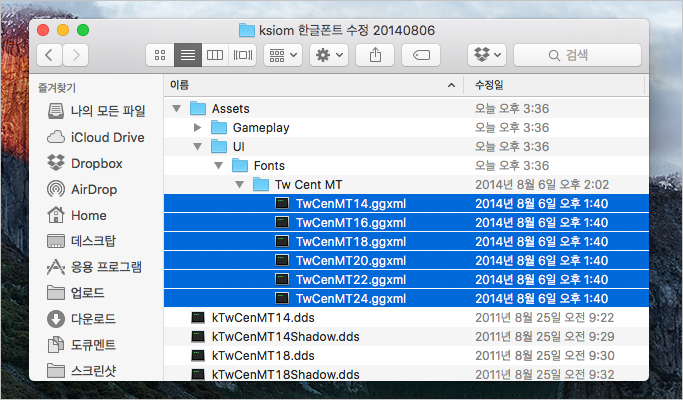683x400 pixels.
Task: Open the Dropbox toolbar dropdown
Action: (x=487, y=55)
